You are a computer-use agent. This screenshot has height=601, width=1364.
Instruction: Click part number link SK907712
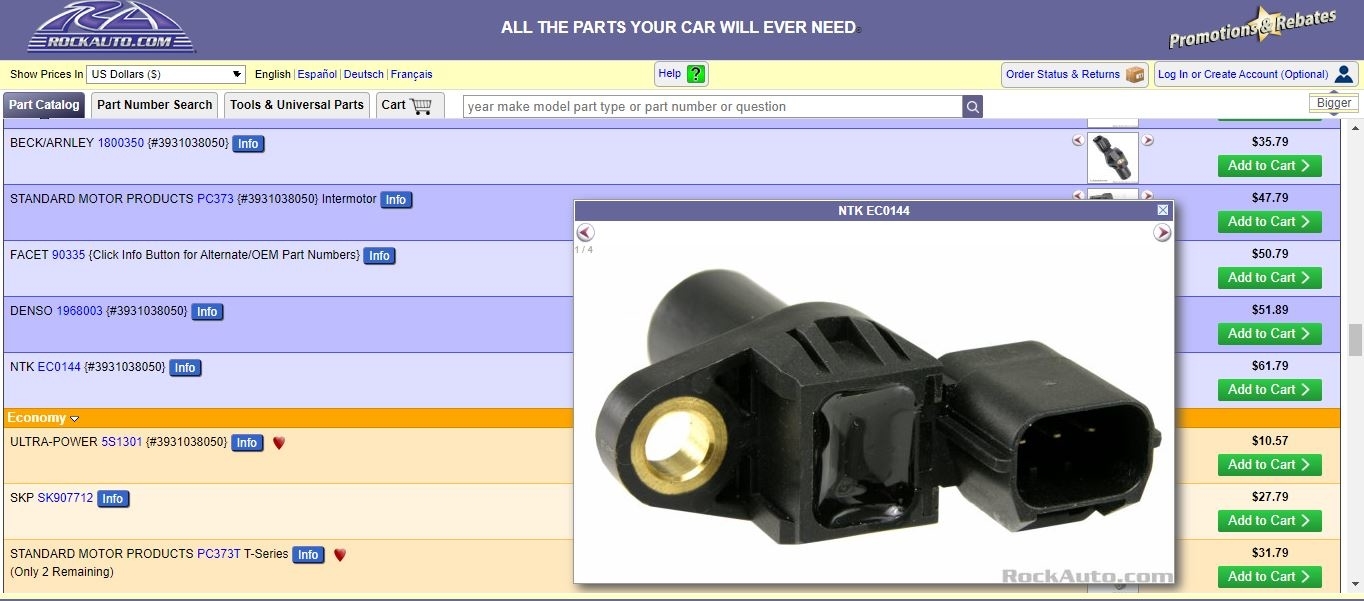(x=65, y=498)
